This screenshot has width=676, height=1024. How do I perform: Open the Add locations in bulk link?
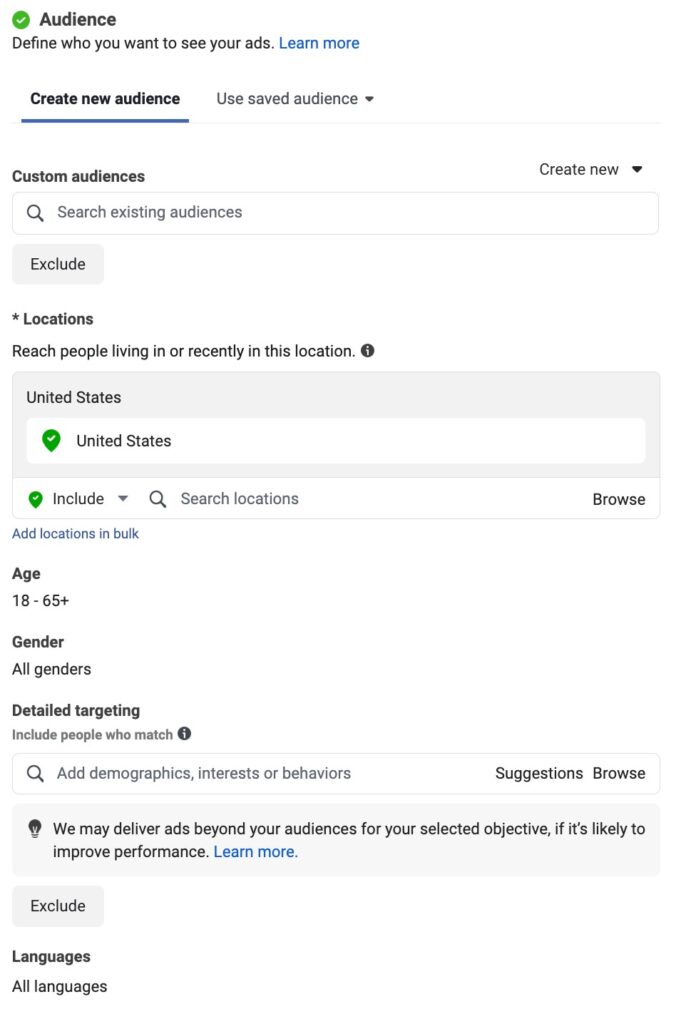tap(75, 534)
